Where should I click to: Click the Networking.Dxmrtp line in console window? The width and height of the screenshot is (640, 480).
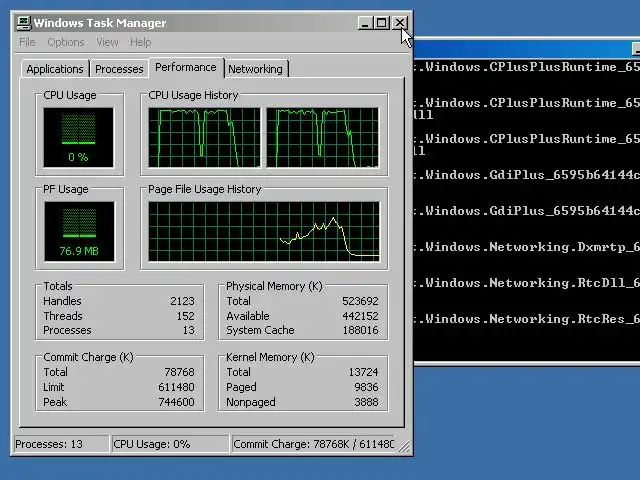pyautogui.click(x=527, y=247)
